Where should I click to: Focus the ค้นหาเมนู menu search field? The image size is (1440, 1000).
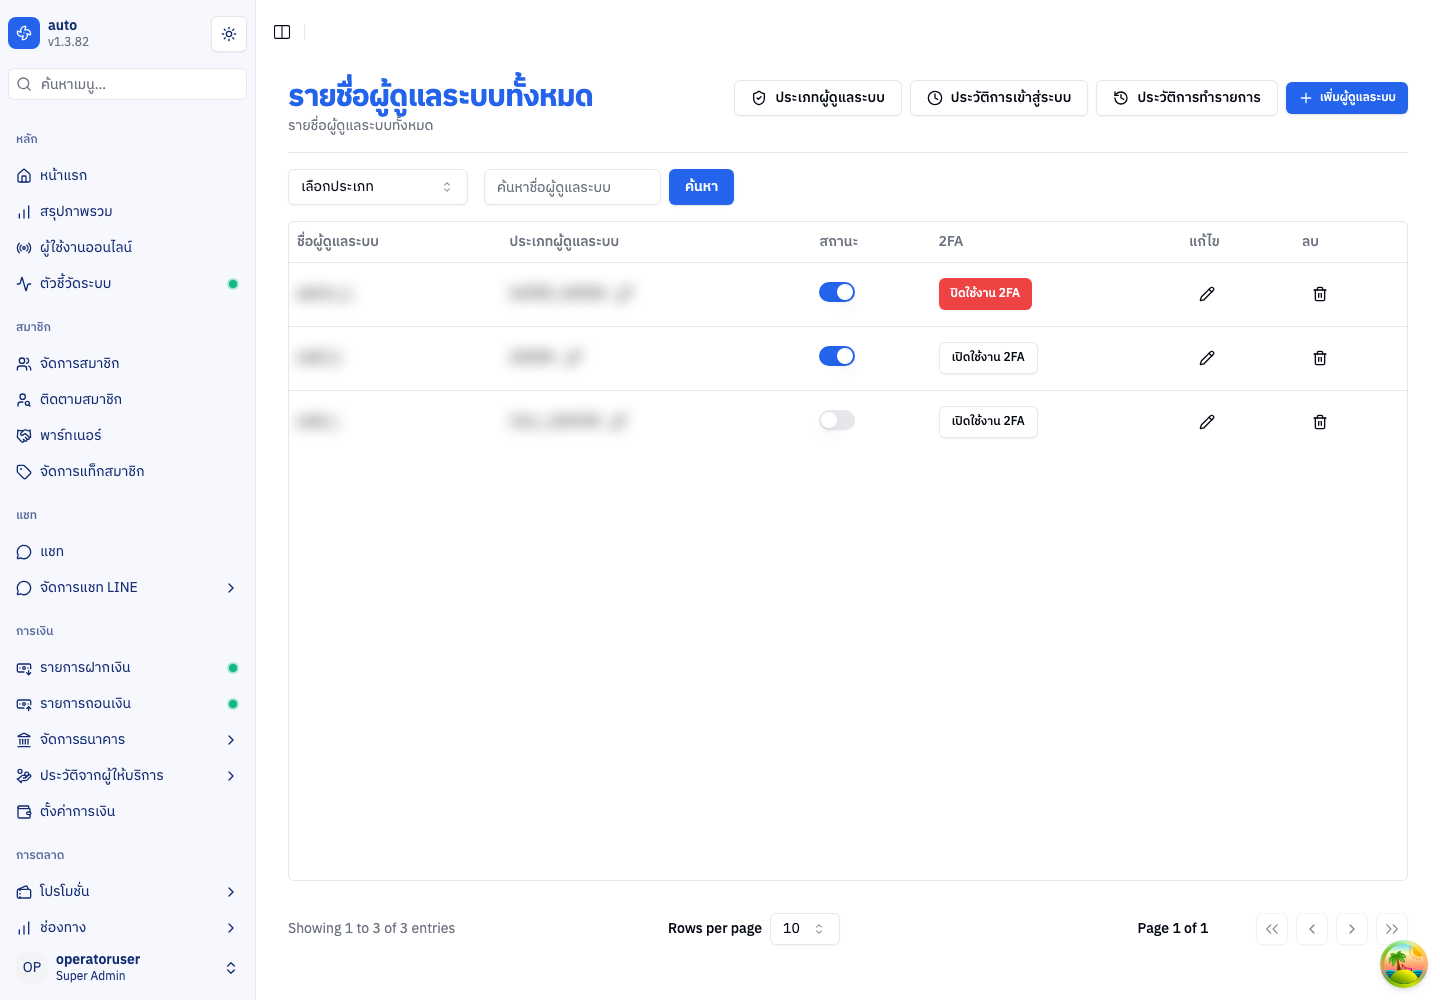127,84
